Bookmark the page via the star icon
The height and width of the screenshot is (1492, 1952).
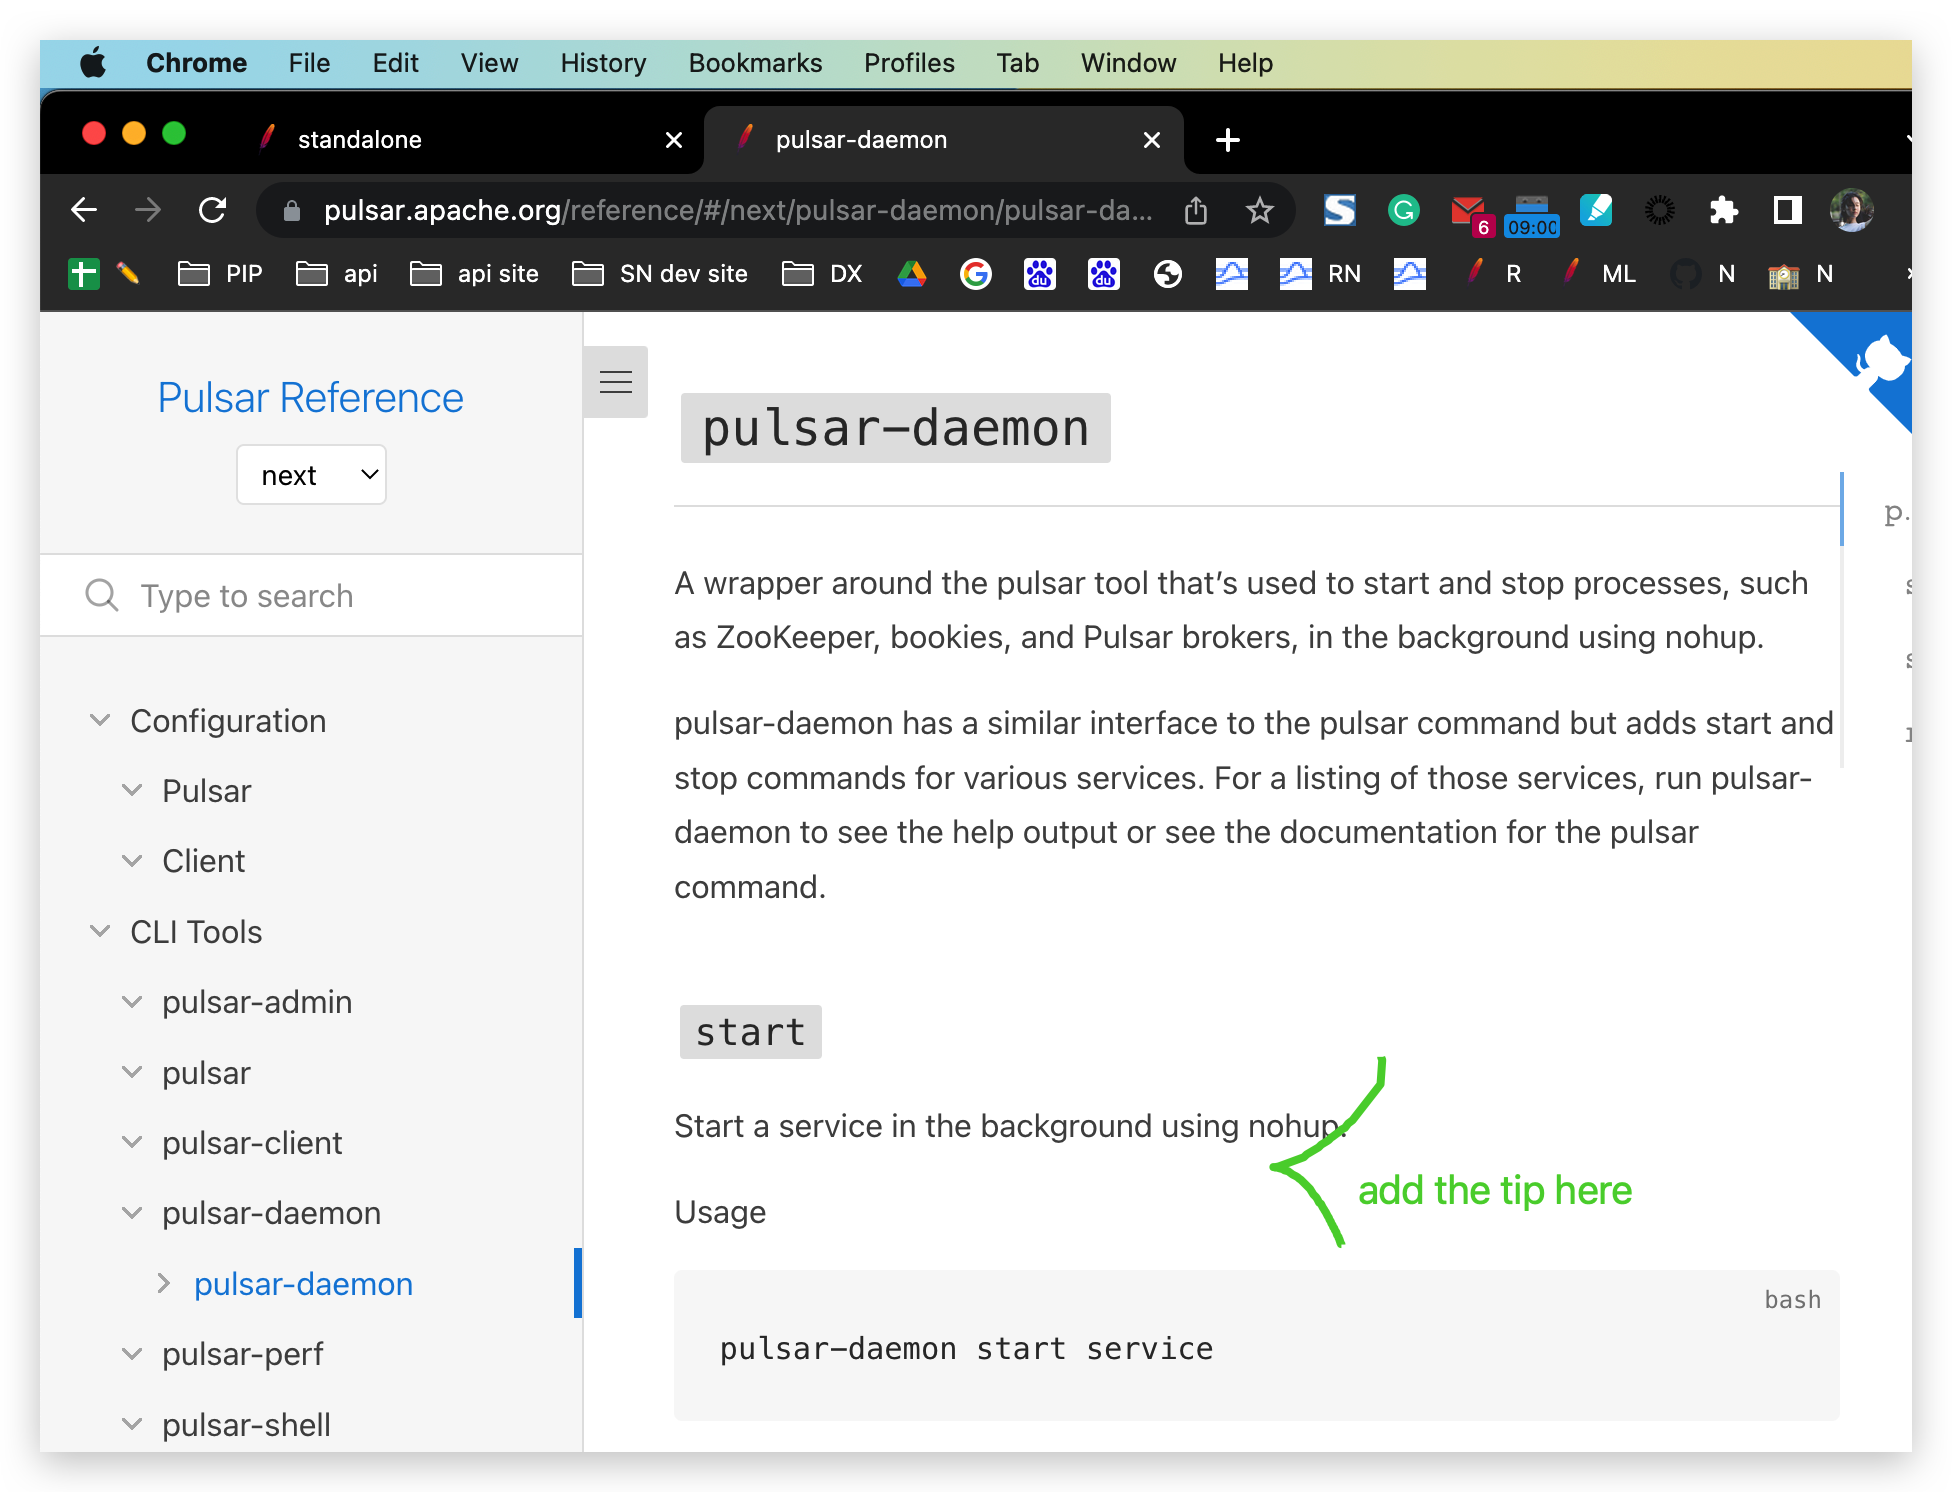(1259, 210)
